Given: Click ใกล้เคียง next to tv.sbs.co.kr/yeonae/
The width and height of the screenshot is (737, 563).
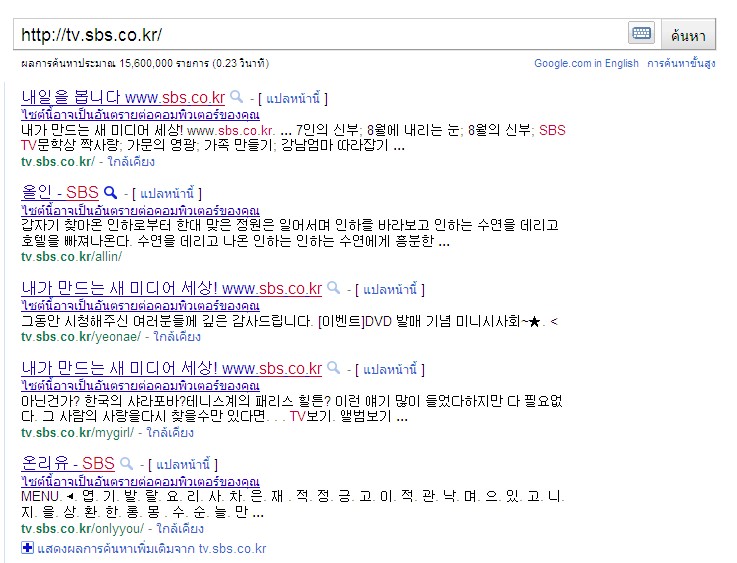Looking at the screenshot, I should click(177, 337).
